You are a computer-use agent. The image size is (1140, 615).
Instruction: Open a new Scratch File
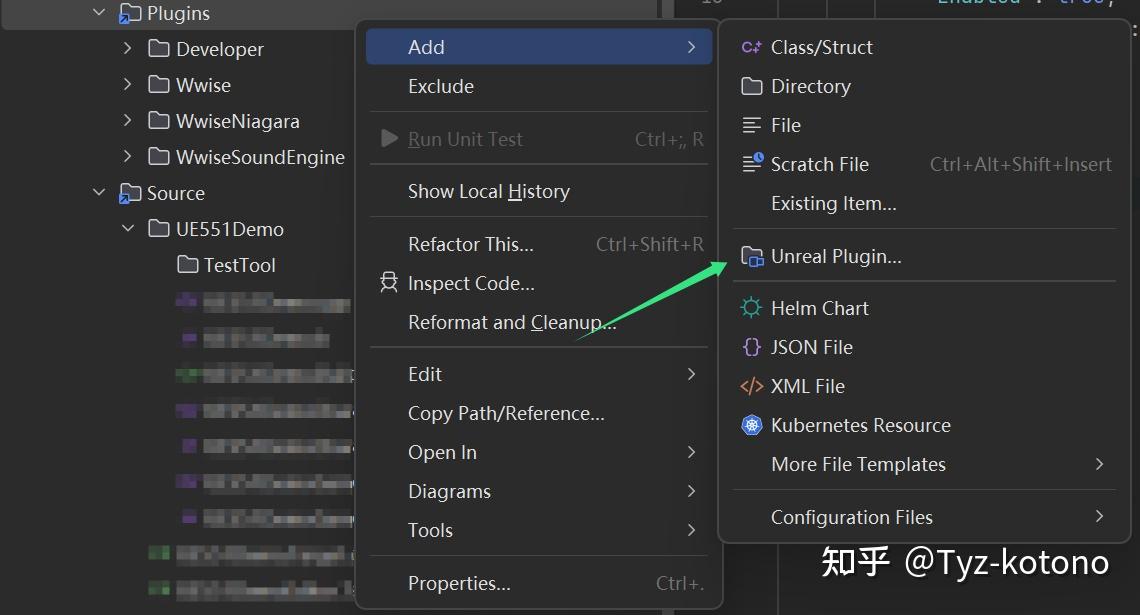click(751, 164)
